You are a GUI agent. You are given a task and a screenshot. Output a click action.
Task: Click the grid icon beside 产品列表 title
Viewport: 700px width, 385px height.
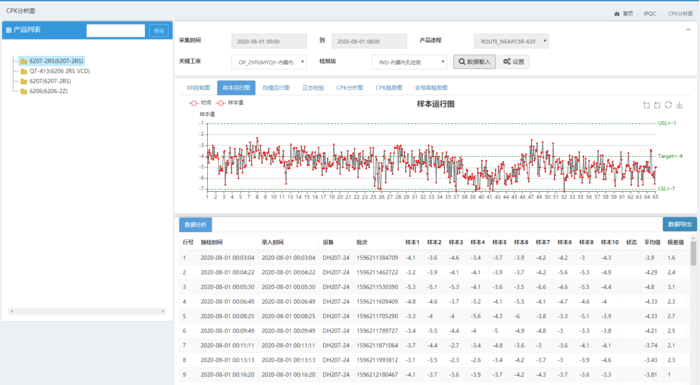pyautogui.click(x=8, y=30)
